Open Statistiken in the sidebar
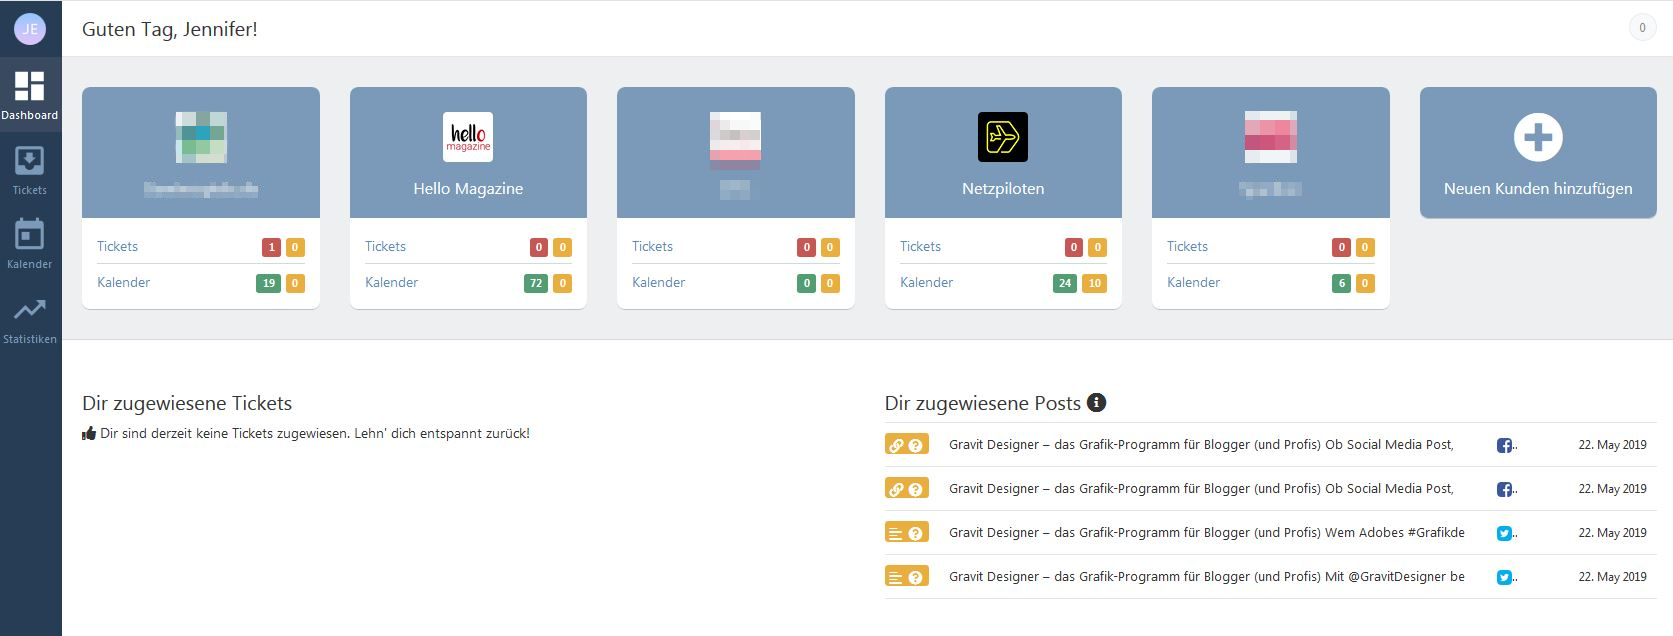The width and height of the screenshot is (1673, 636). point(29,319)
